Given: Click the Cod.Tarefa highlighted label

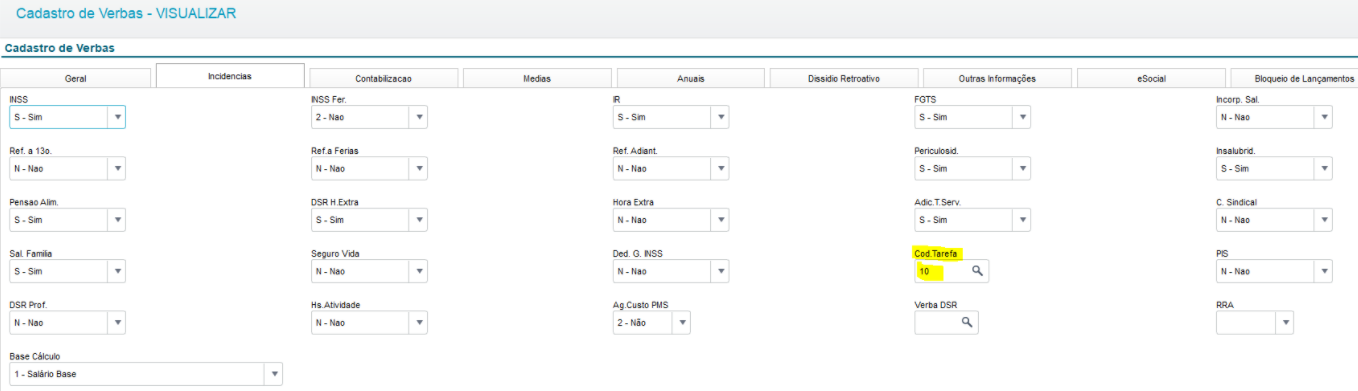Looking at the screenshot, I should pos(937,254).
